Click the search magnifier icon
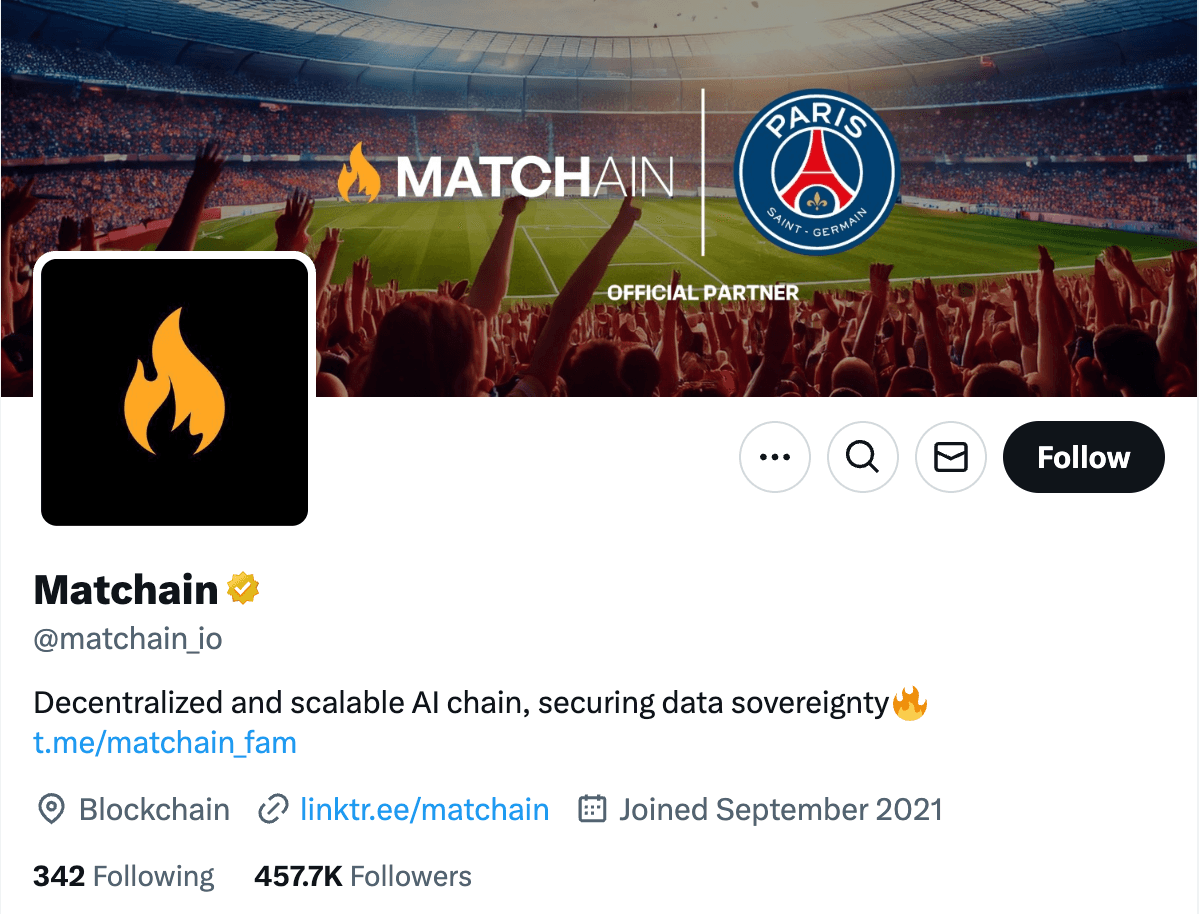Viewport: 1200px width, 914px height. [x=862, y=457]
